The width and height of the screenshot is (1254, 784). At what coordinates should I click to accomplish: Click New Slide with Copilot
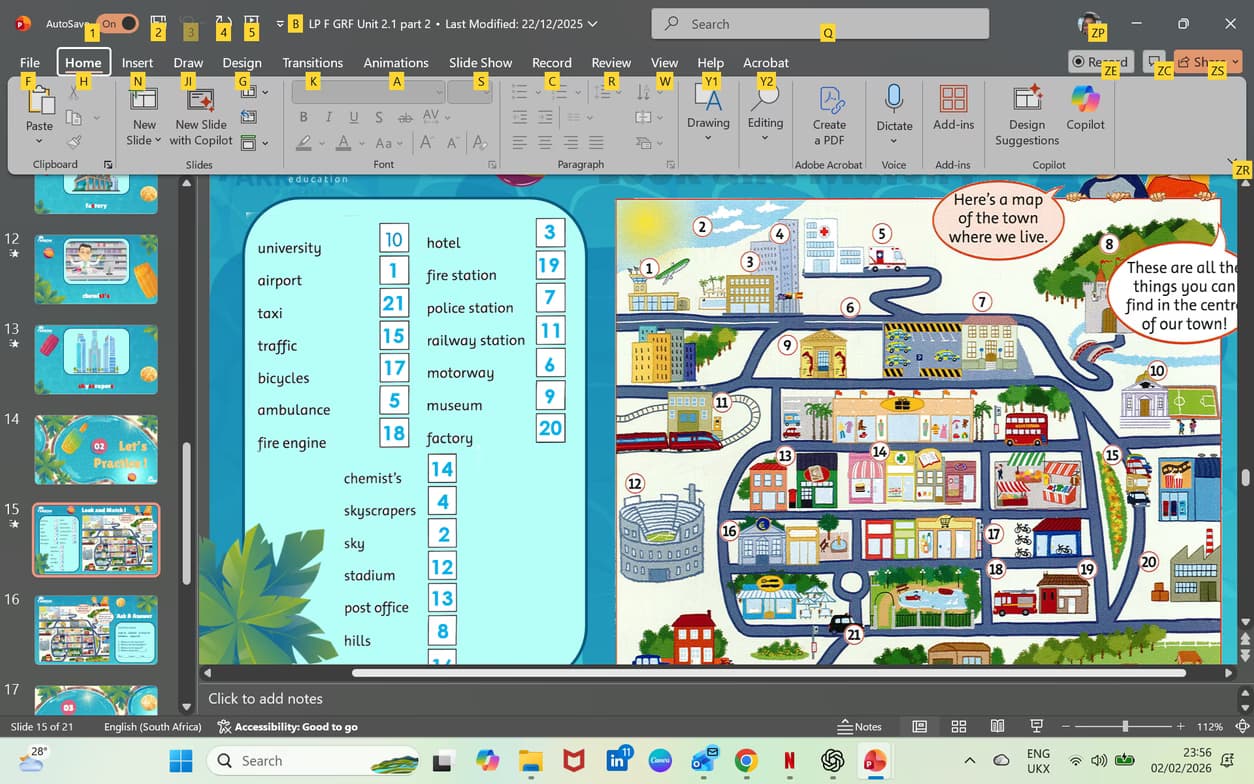pyautogui.click(x=201, y=115)
